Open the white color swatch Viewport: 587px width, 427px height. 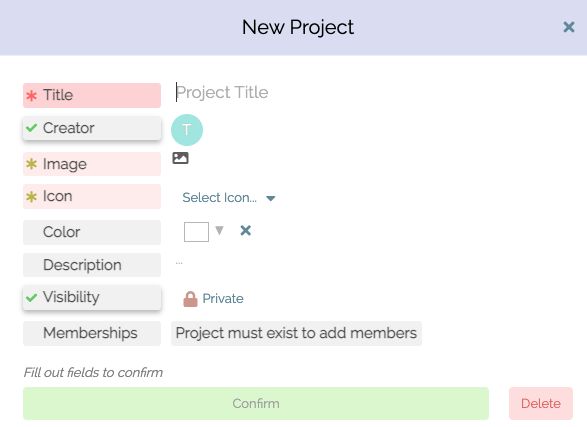coord(196,232)
